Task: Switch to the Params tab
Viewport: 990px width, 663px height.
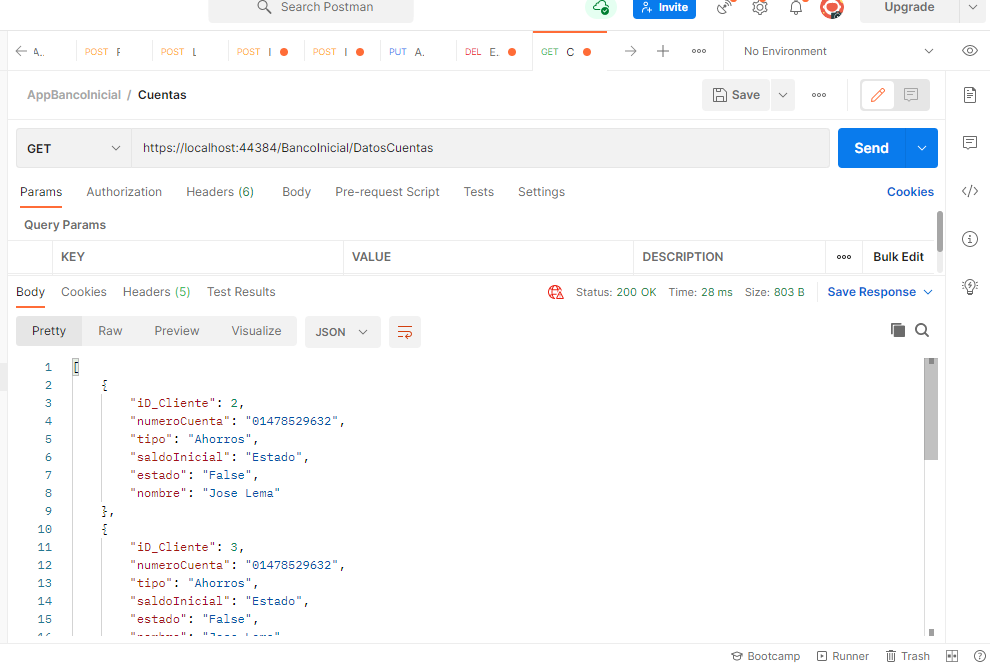Action: point(41,192)
